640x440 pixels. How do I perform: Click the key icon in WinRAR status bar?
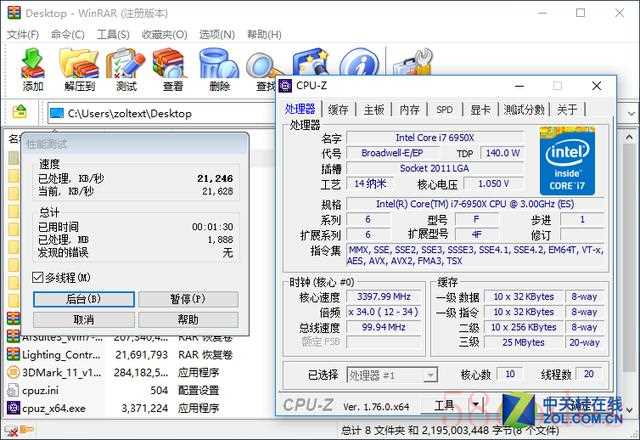(26, 429)
